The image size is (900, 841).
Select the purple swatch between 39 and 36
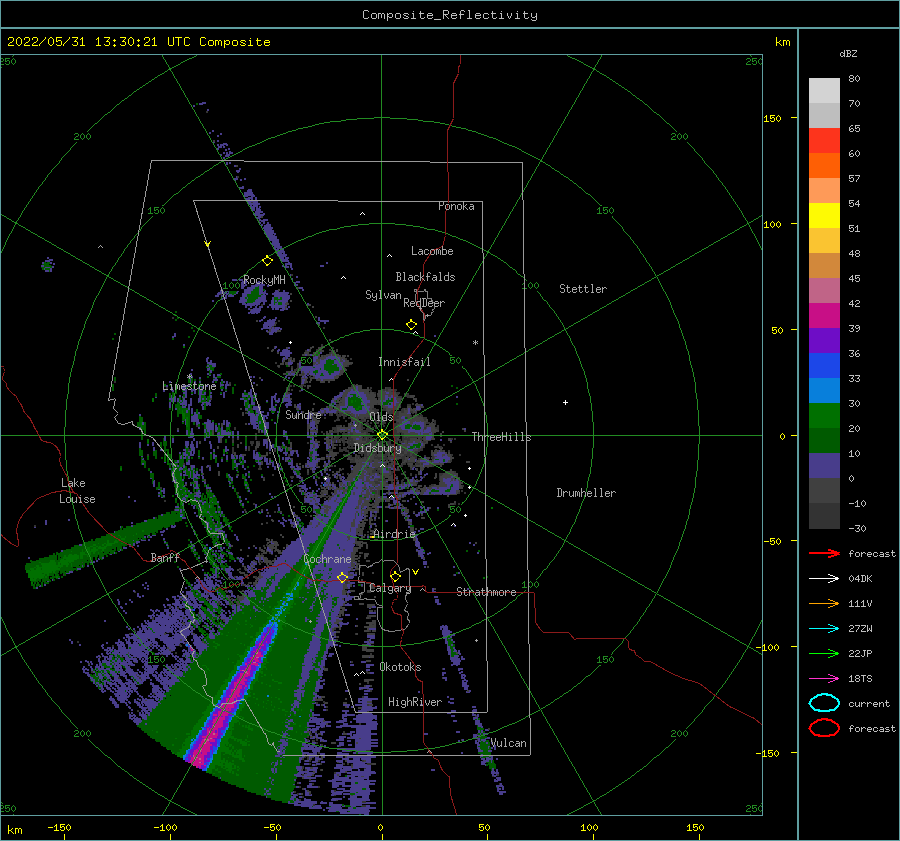(824, 340)
